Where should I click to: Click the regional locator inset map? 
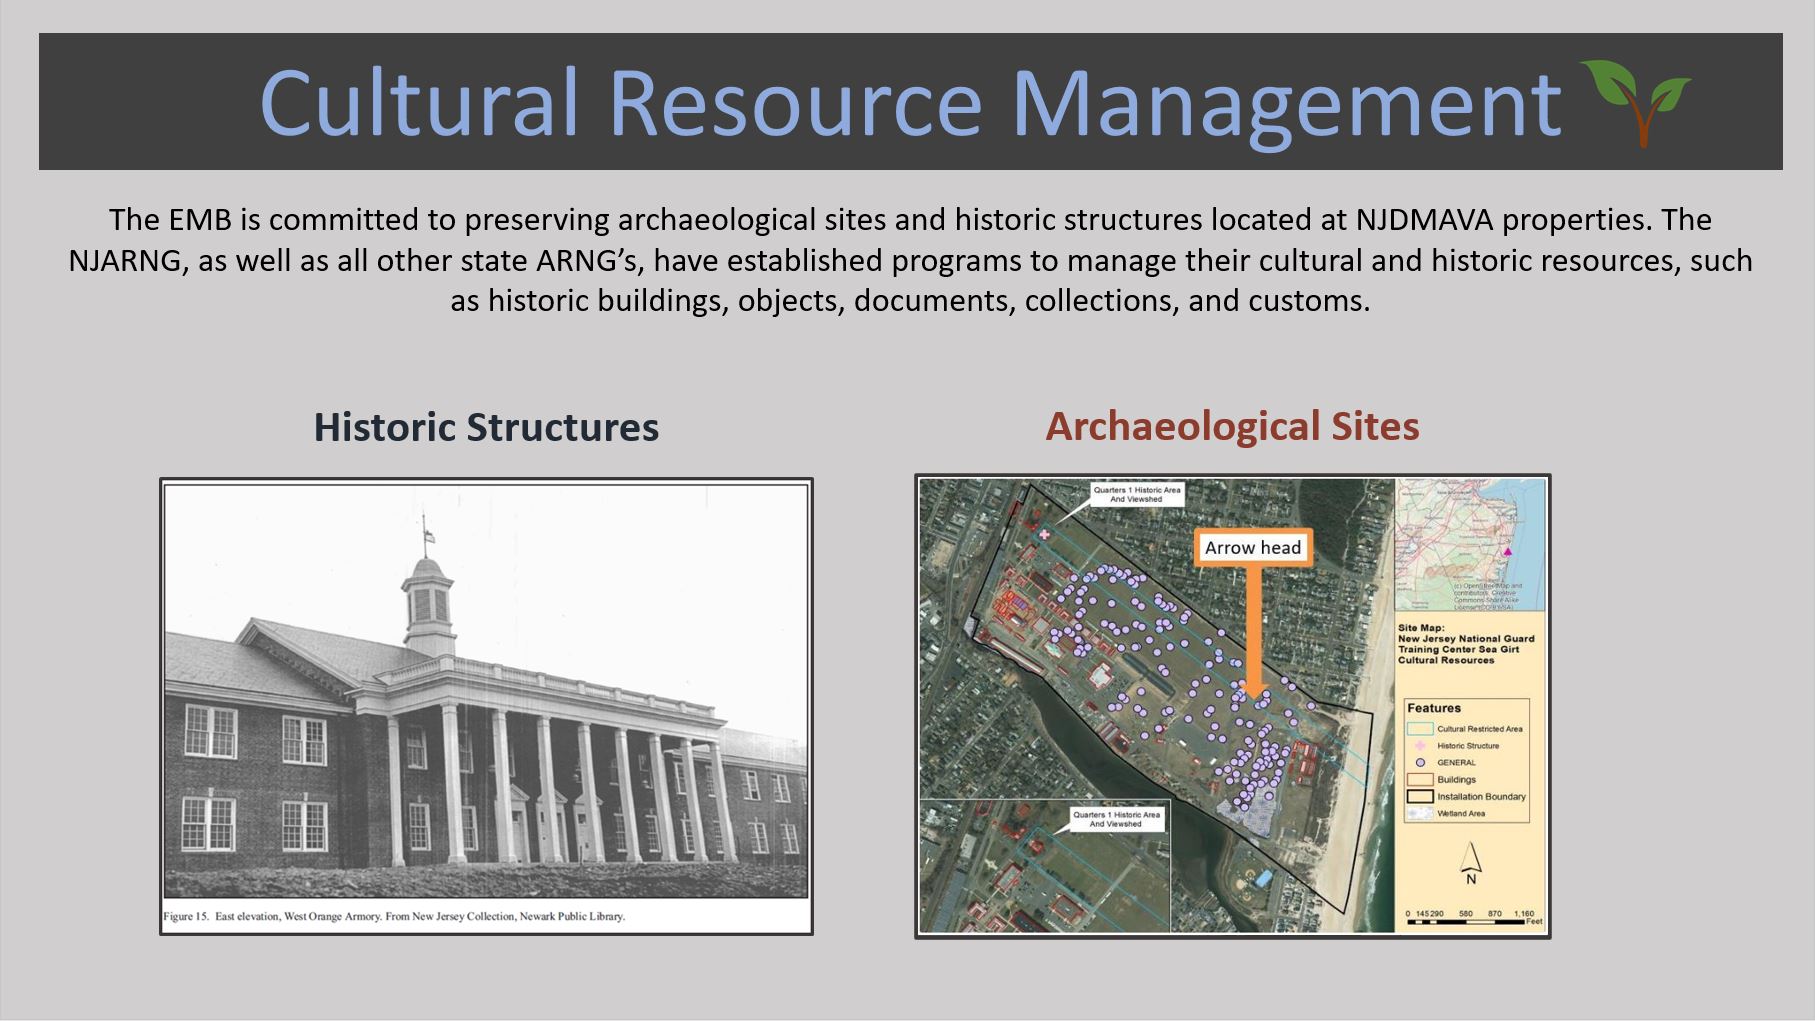point(1470,545)
